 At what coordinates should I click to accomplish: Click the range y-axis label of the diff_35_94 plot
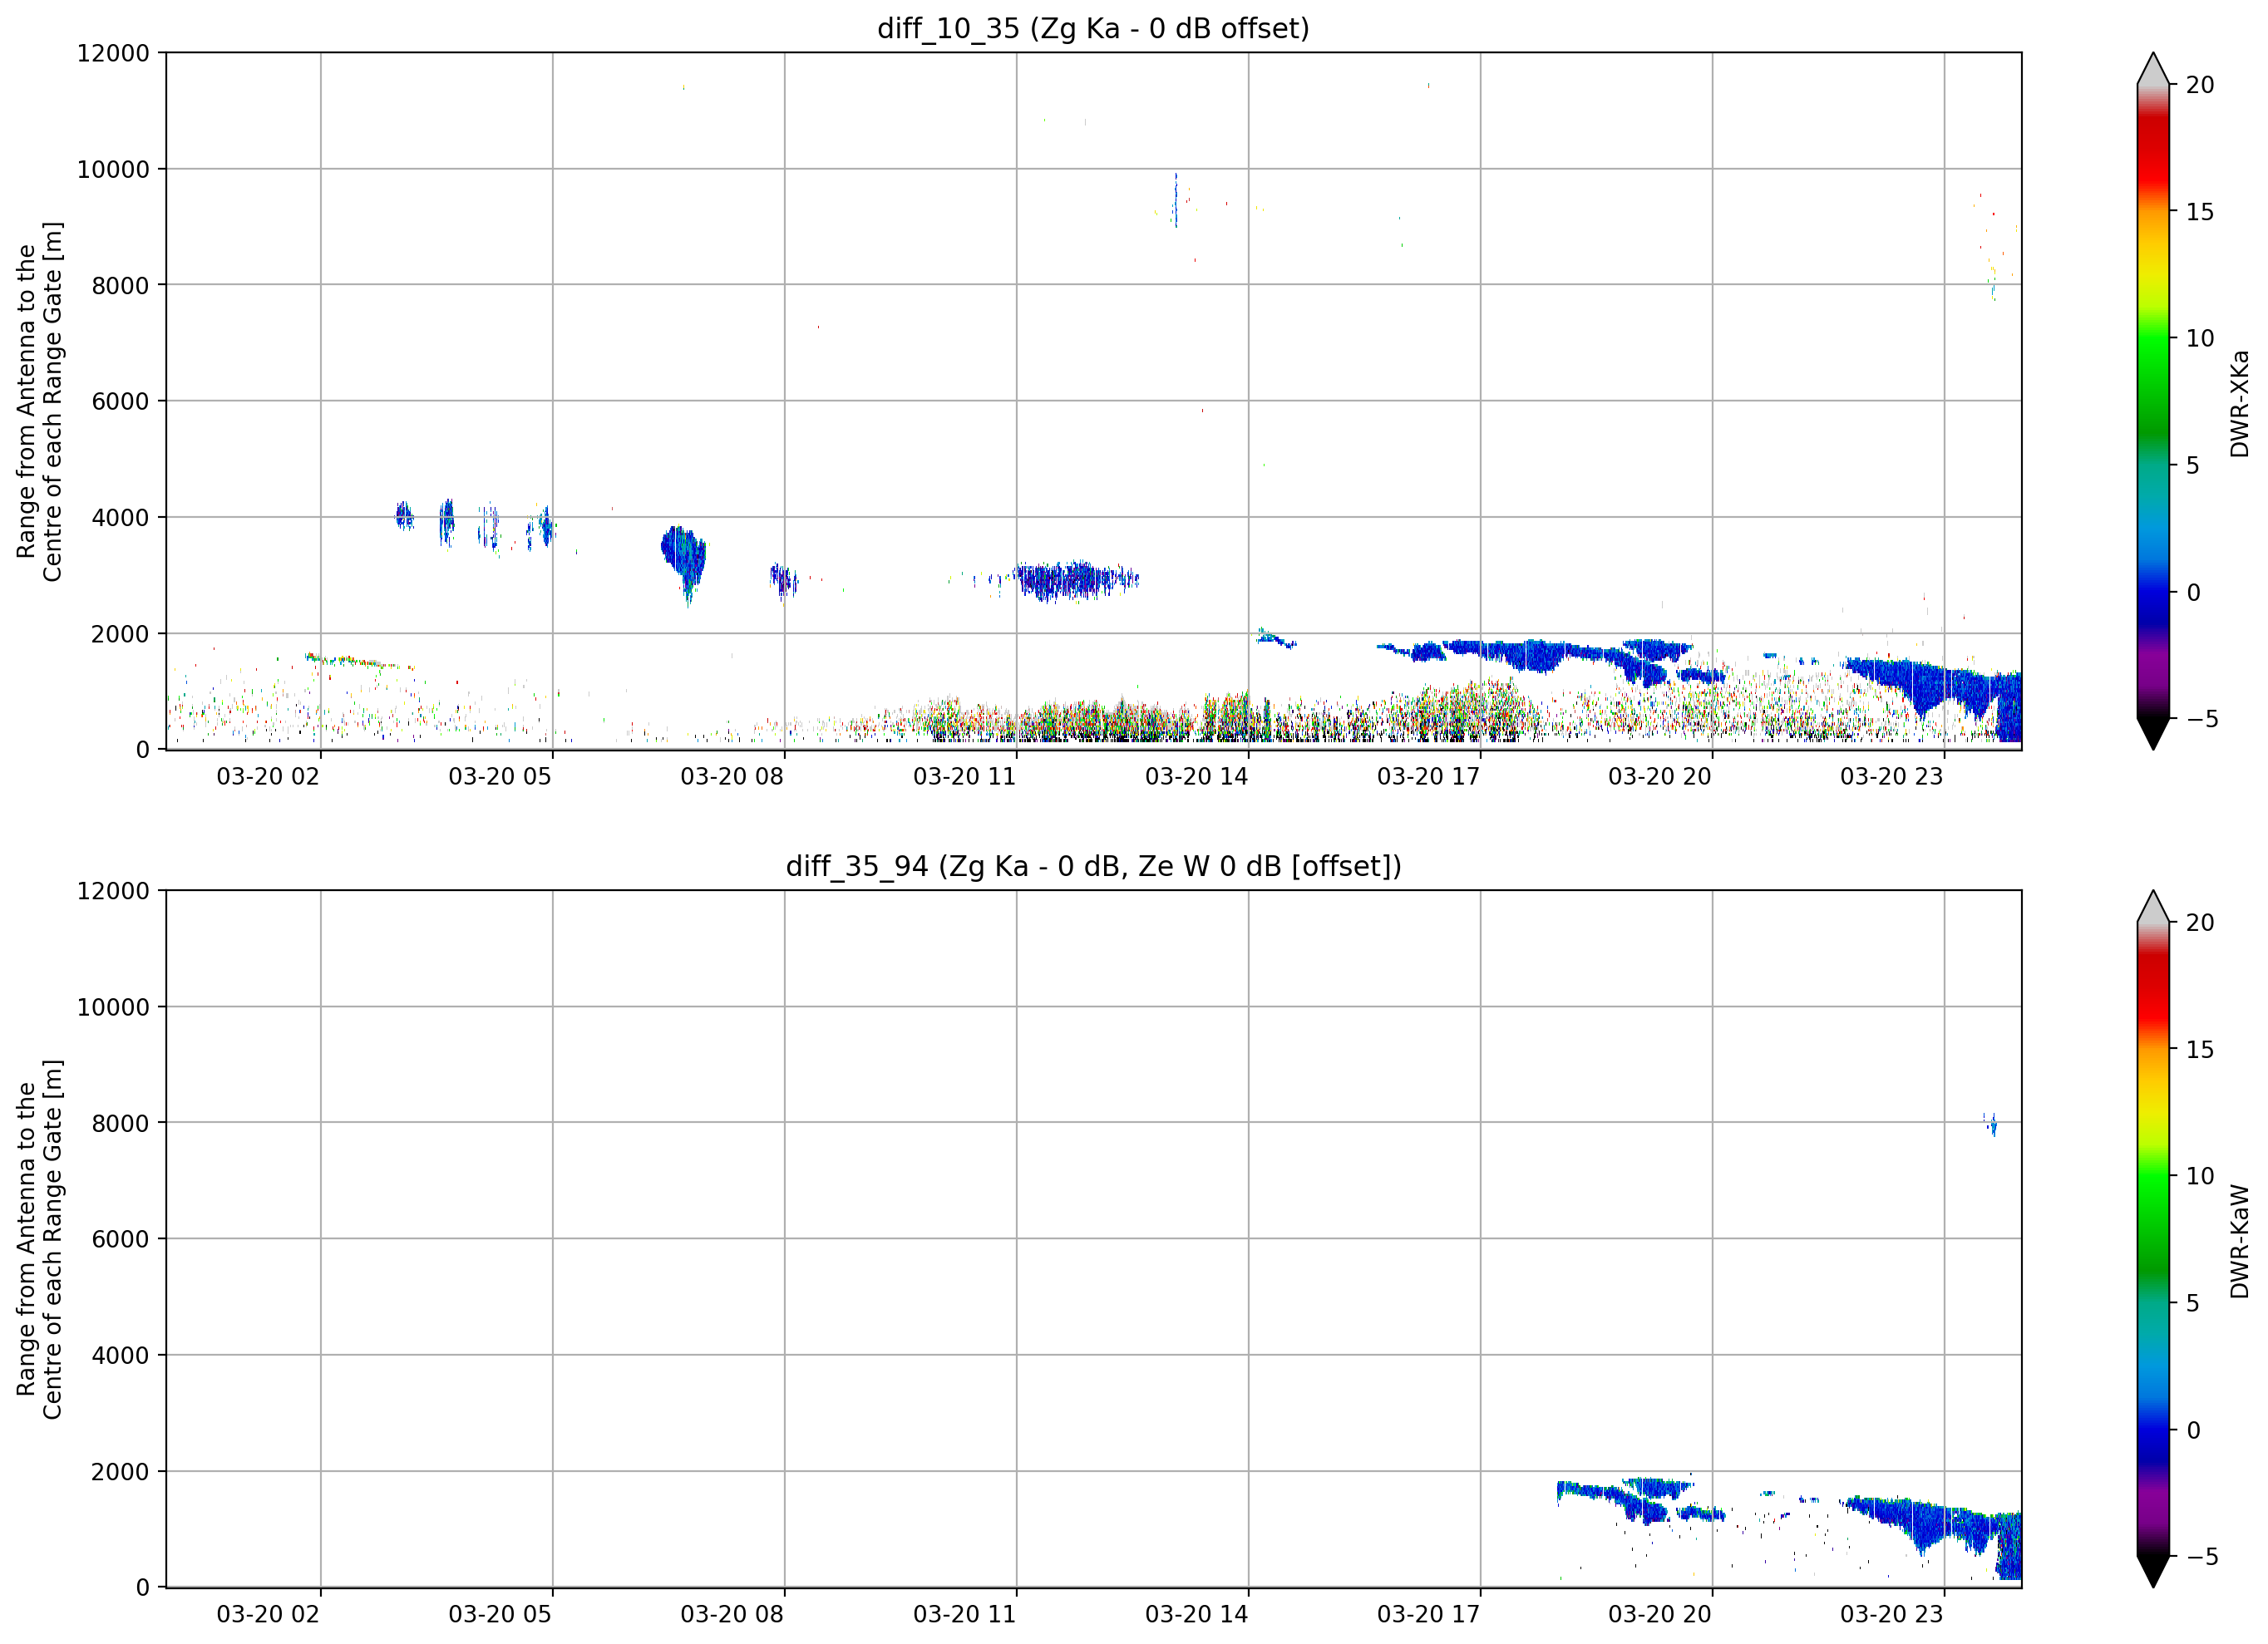coord(39,1239)
